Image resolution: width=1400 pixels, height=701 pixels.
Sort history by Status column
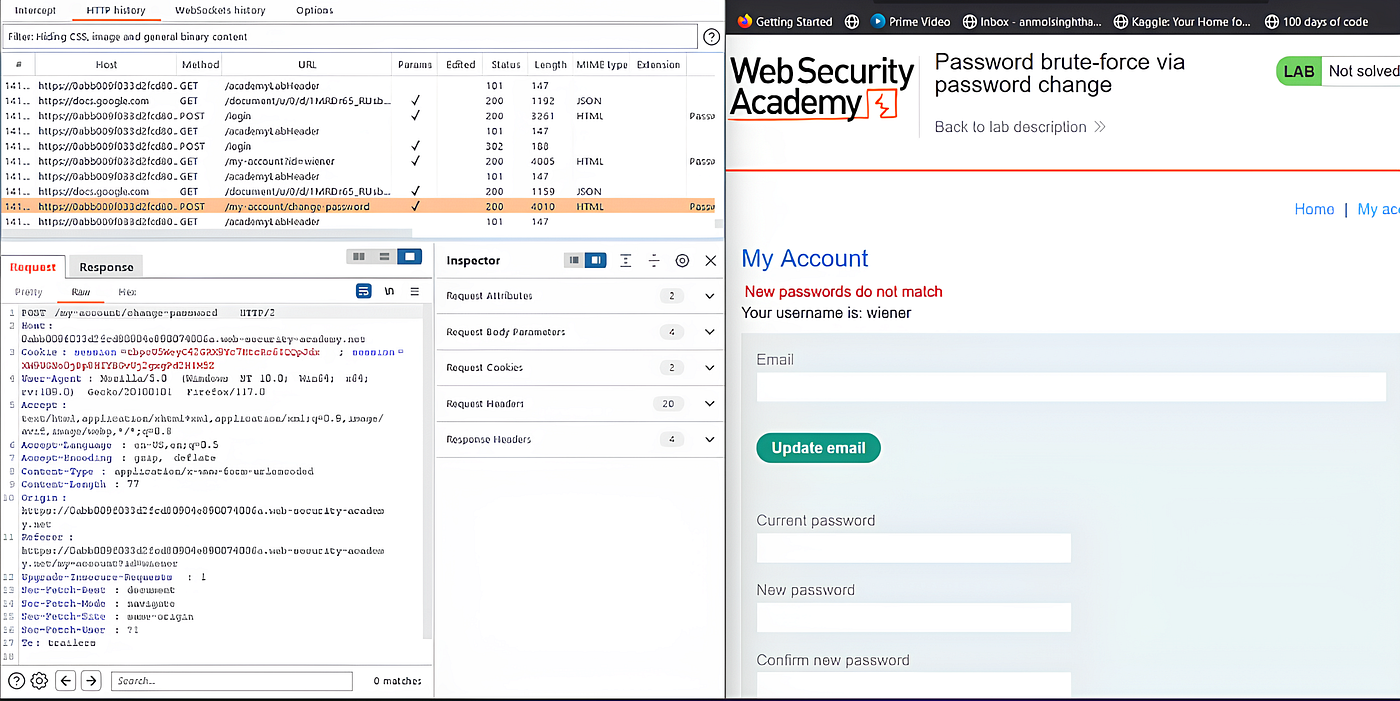point(505,64)
